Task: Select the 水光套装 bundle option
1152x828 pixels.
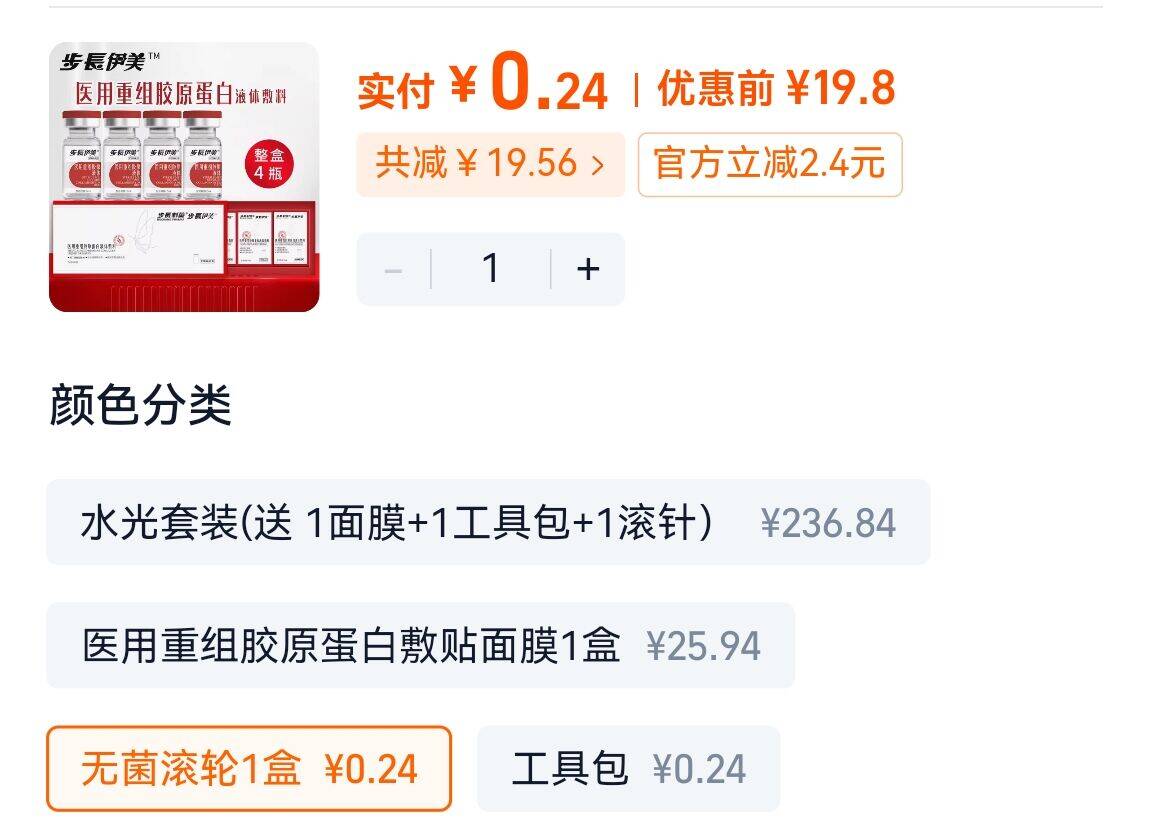Action: pyautogui.click(x=488, y=522)
